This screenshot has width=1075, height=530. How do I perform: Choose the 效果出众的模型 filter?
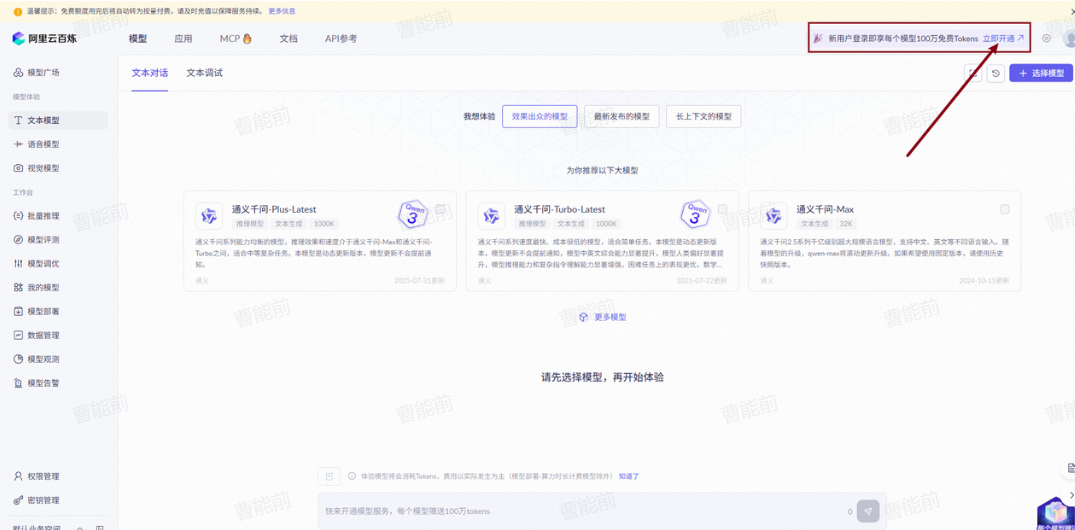pos(540,117)
